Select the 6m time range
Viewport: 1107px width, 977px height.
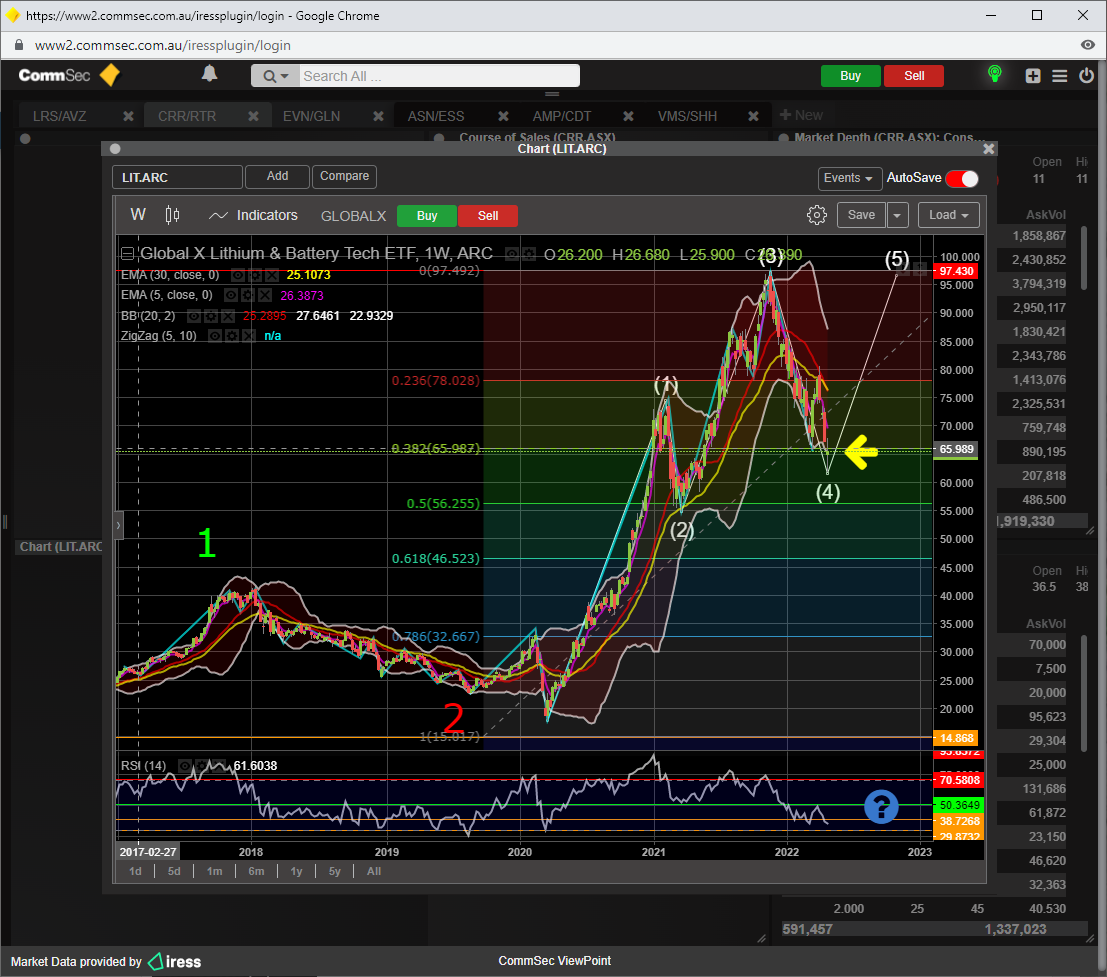[256, 871]
